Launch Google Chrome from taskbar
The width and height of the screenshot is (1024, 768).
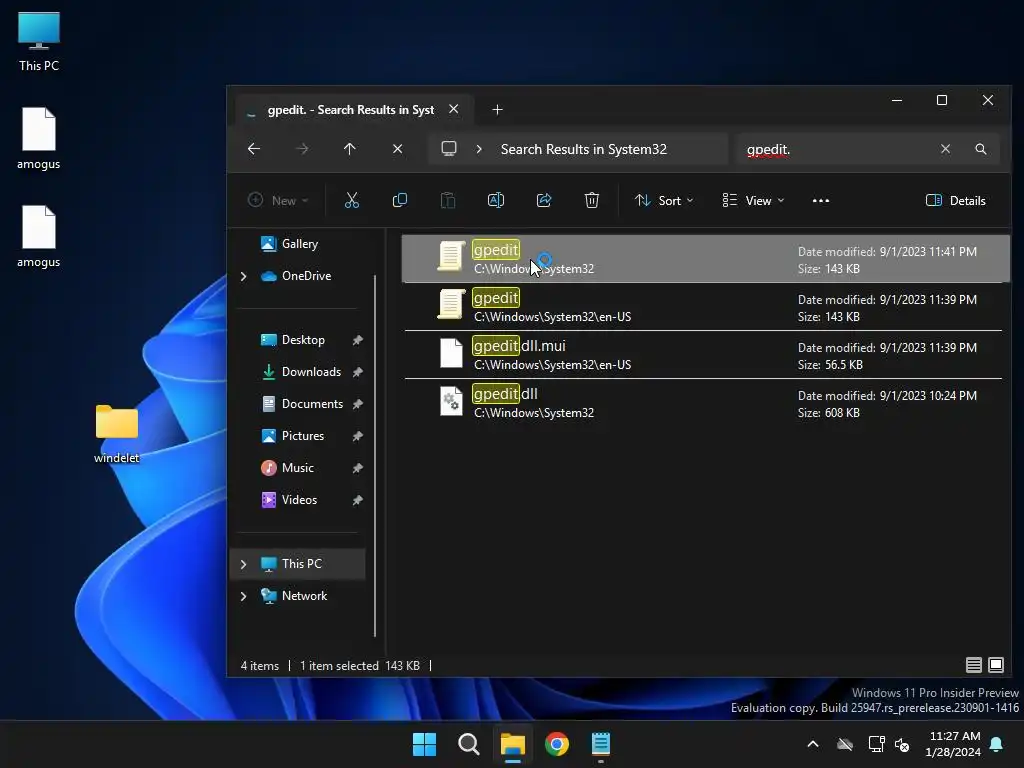pos(556,744)
